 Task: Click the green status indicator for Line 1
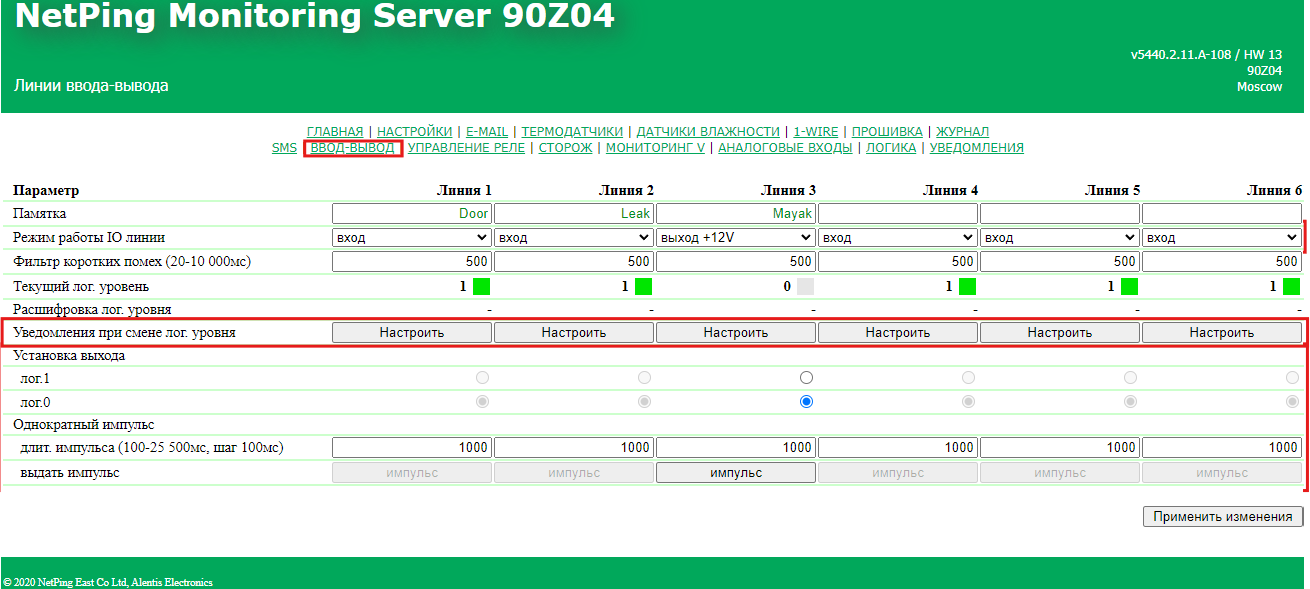481,286
